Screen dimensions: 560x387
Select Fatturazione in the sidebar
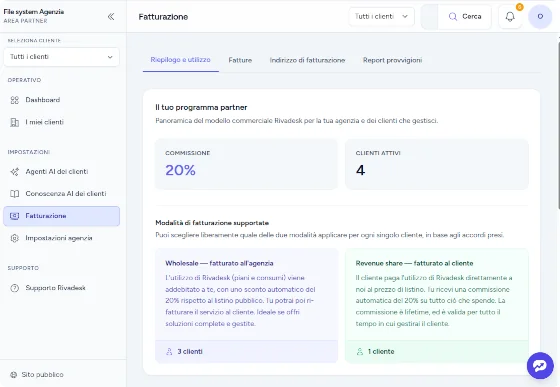61,216
